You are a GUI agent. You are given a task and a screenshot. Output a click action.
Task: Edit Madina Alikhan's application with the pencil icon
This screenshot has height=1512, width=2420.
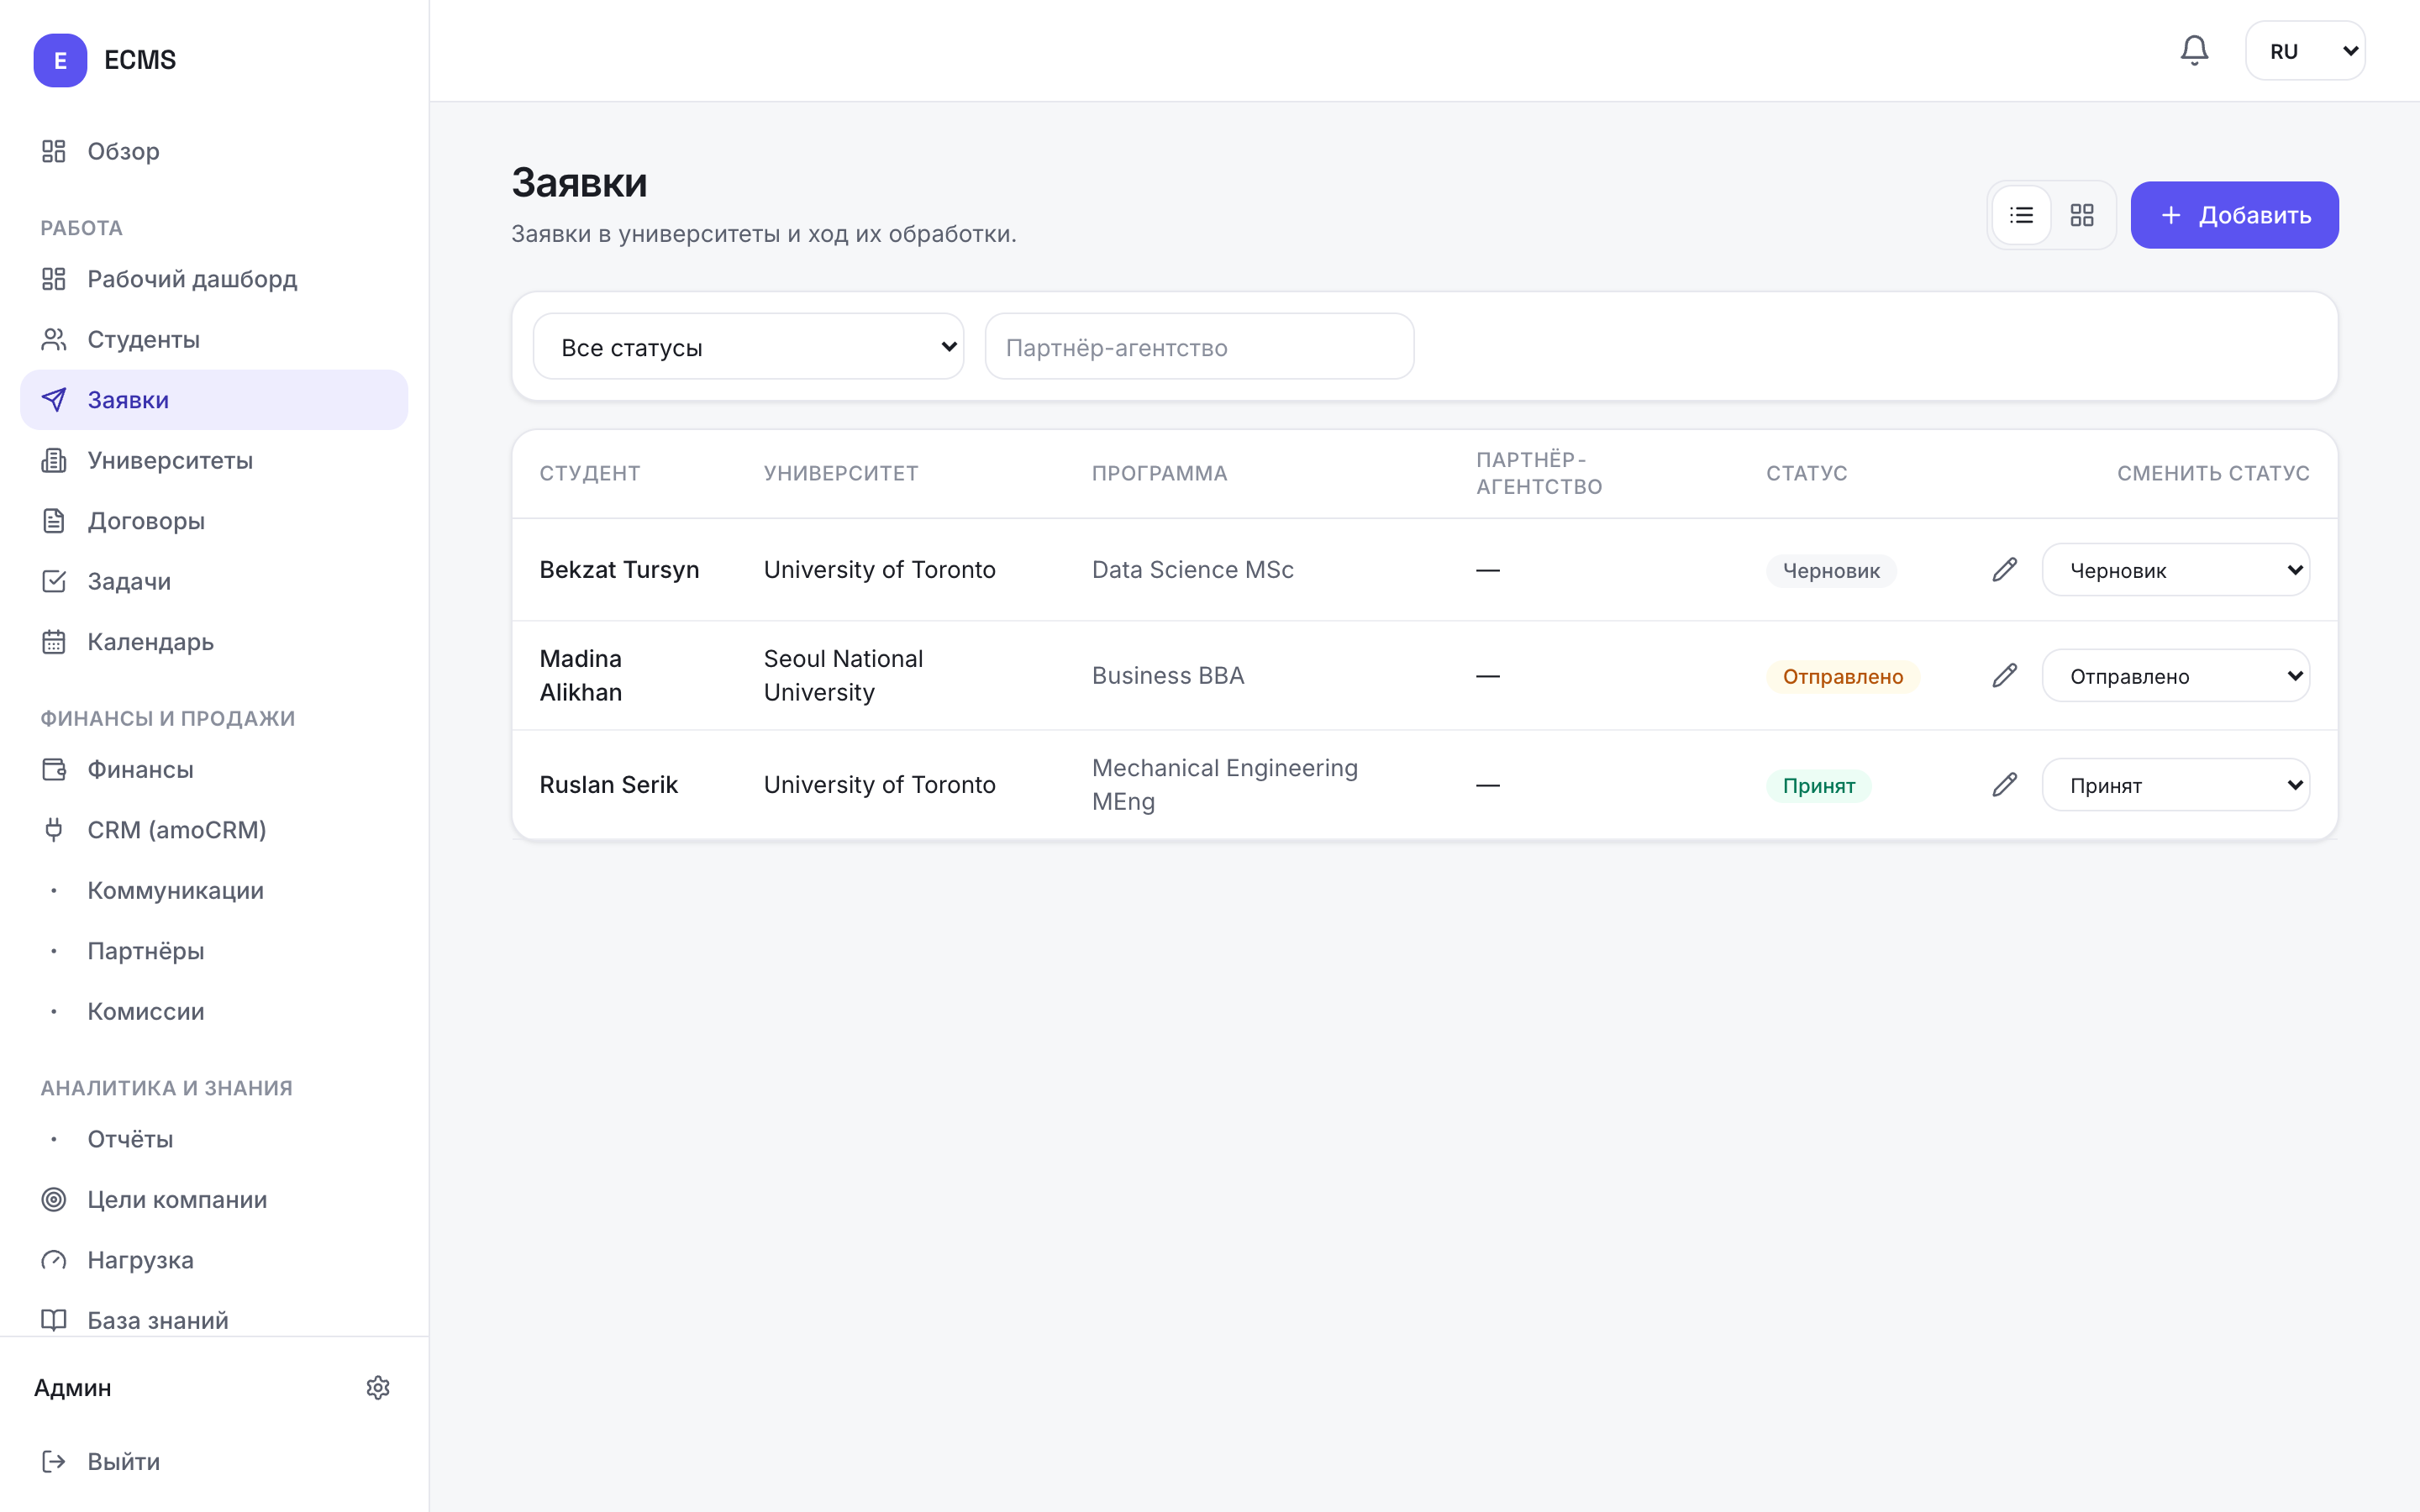[2004, 676]
